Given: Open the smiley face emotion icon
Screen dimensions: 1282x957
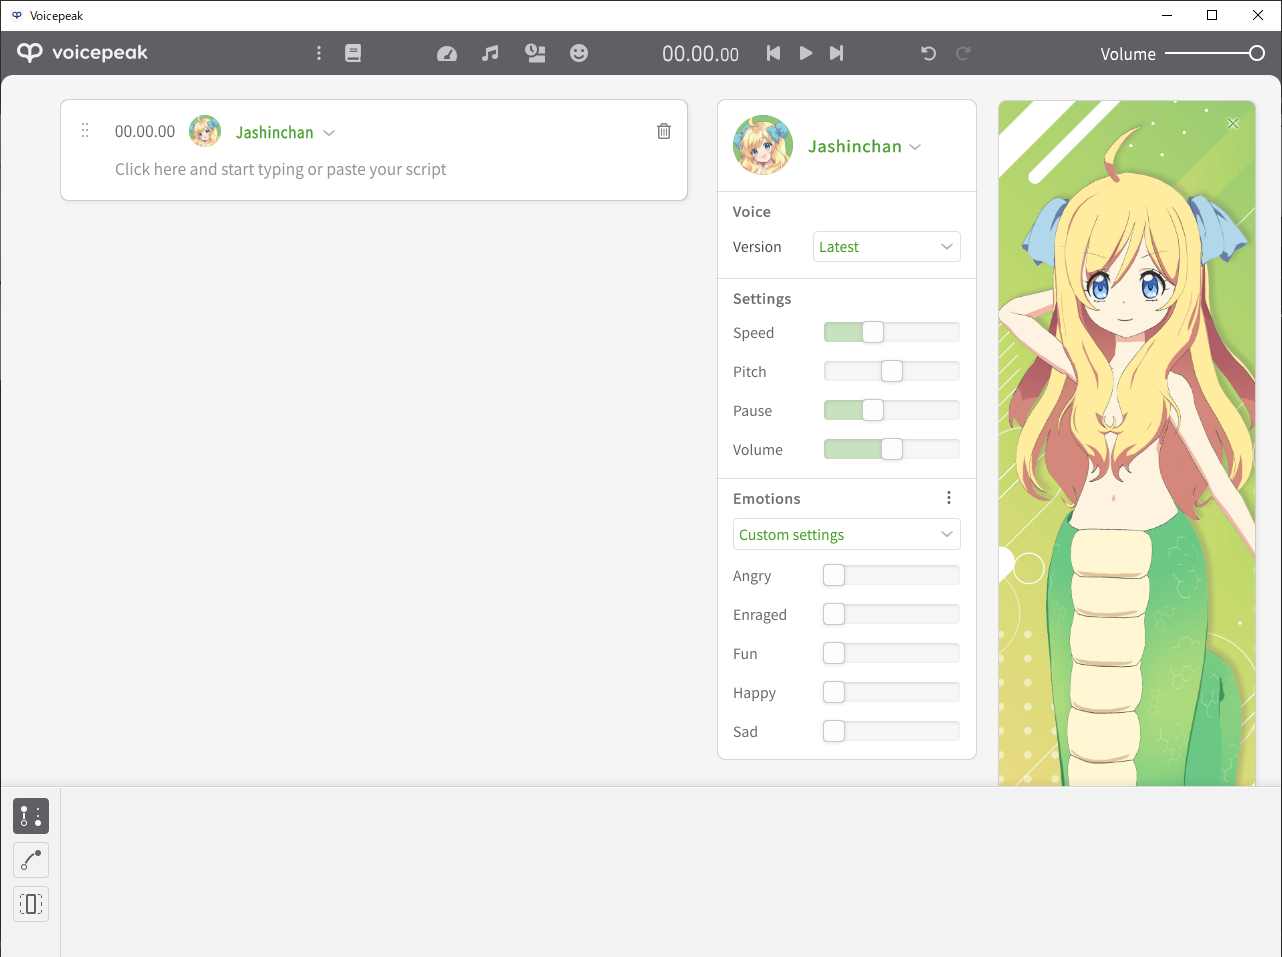Looking at the screenshot, I should tap(579, 53).
